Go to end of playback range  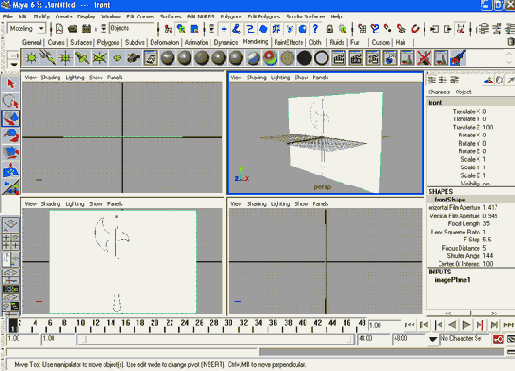point(508,325)
